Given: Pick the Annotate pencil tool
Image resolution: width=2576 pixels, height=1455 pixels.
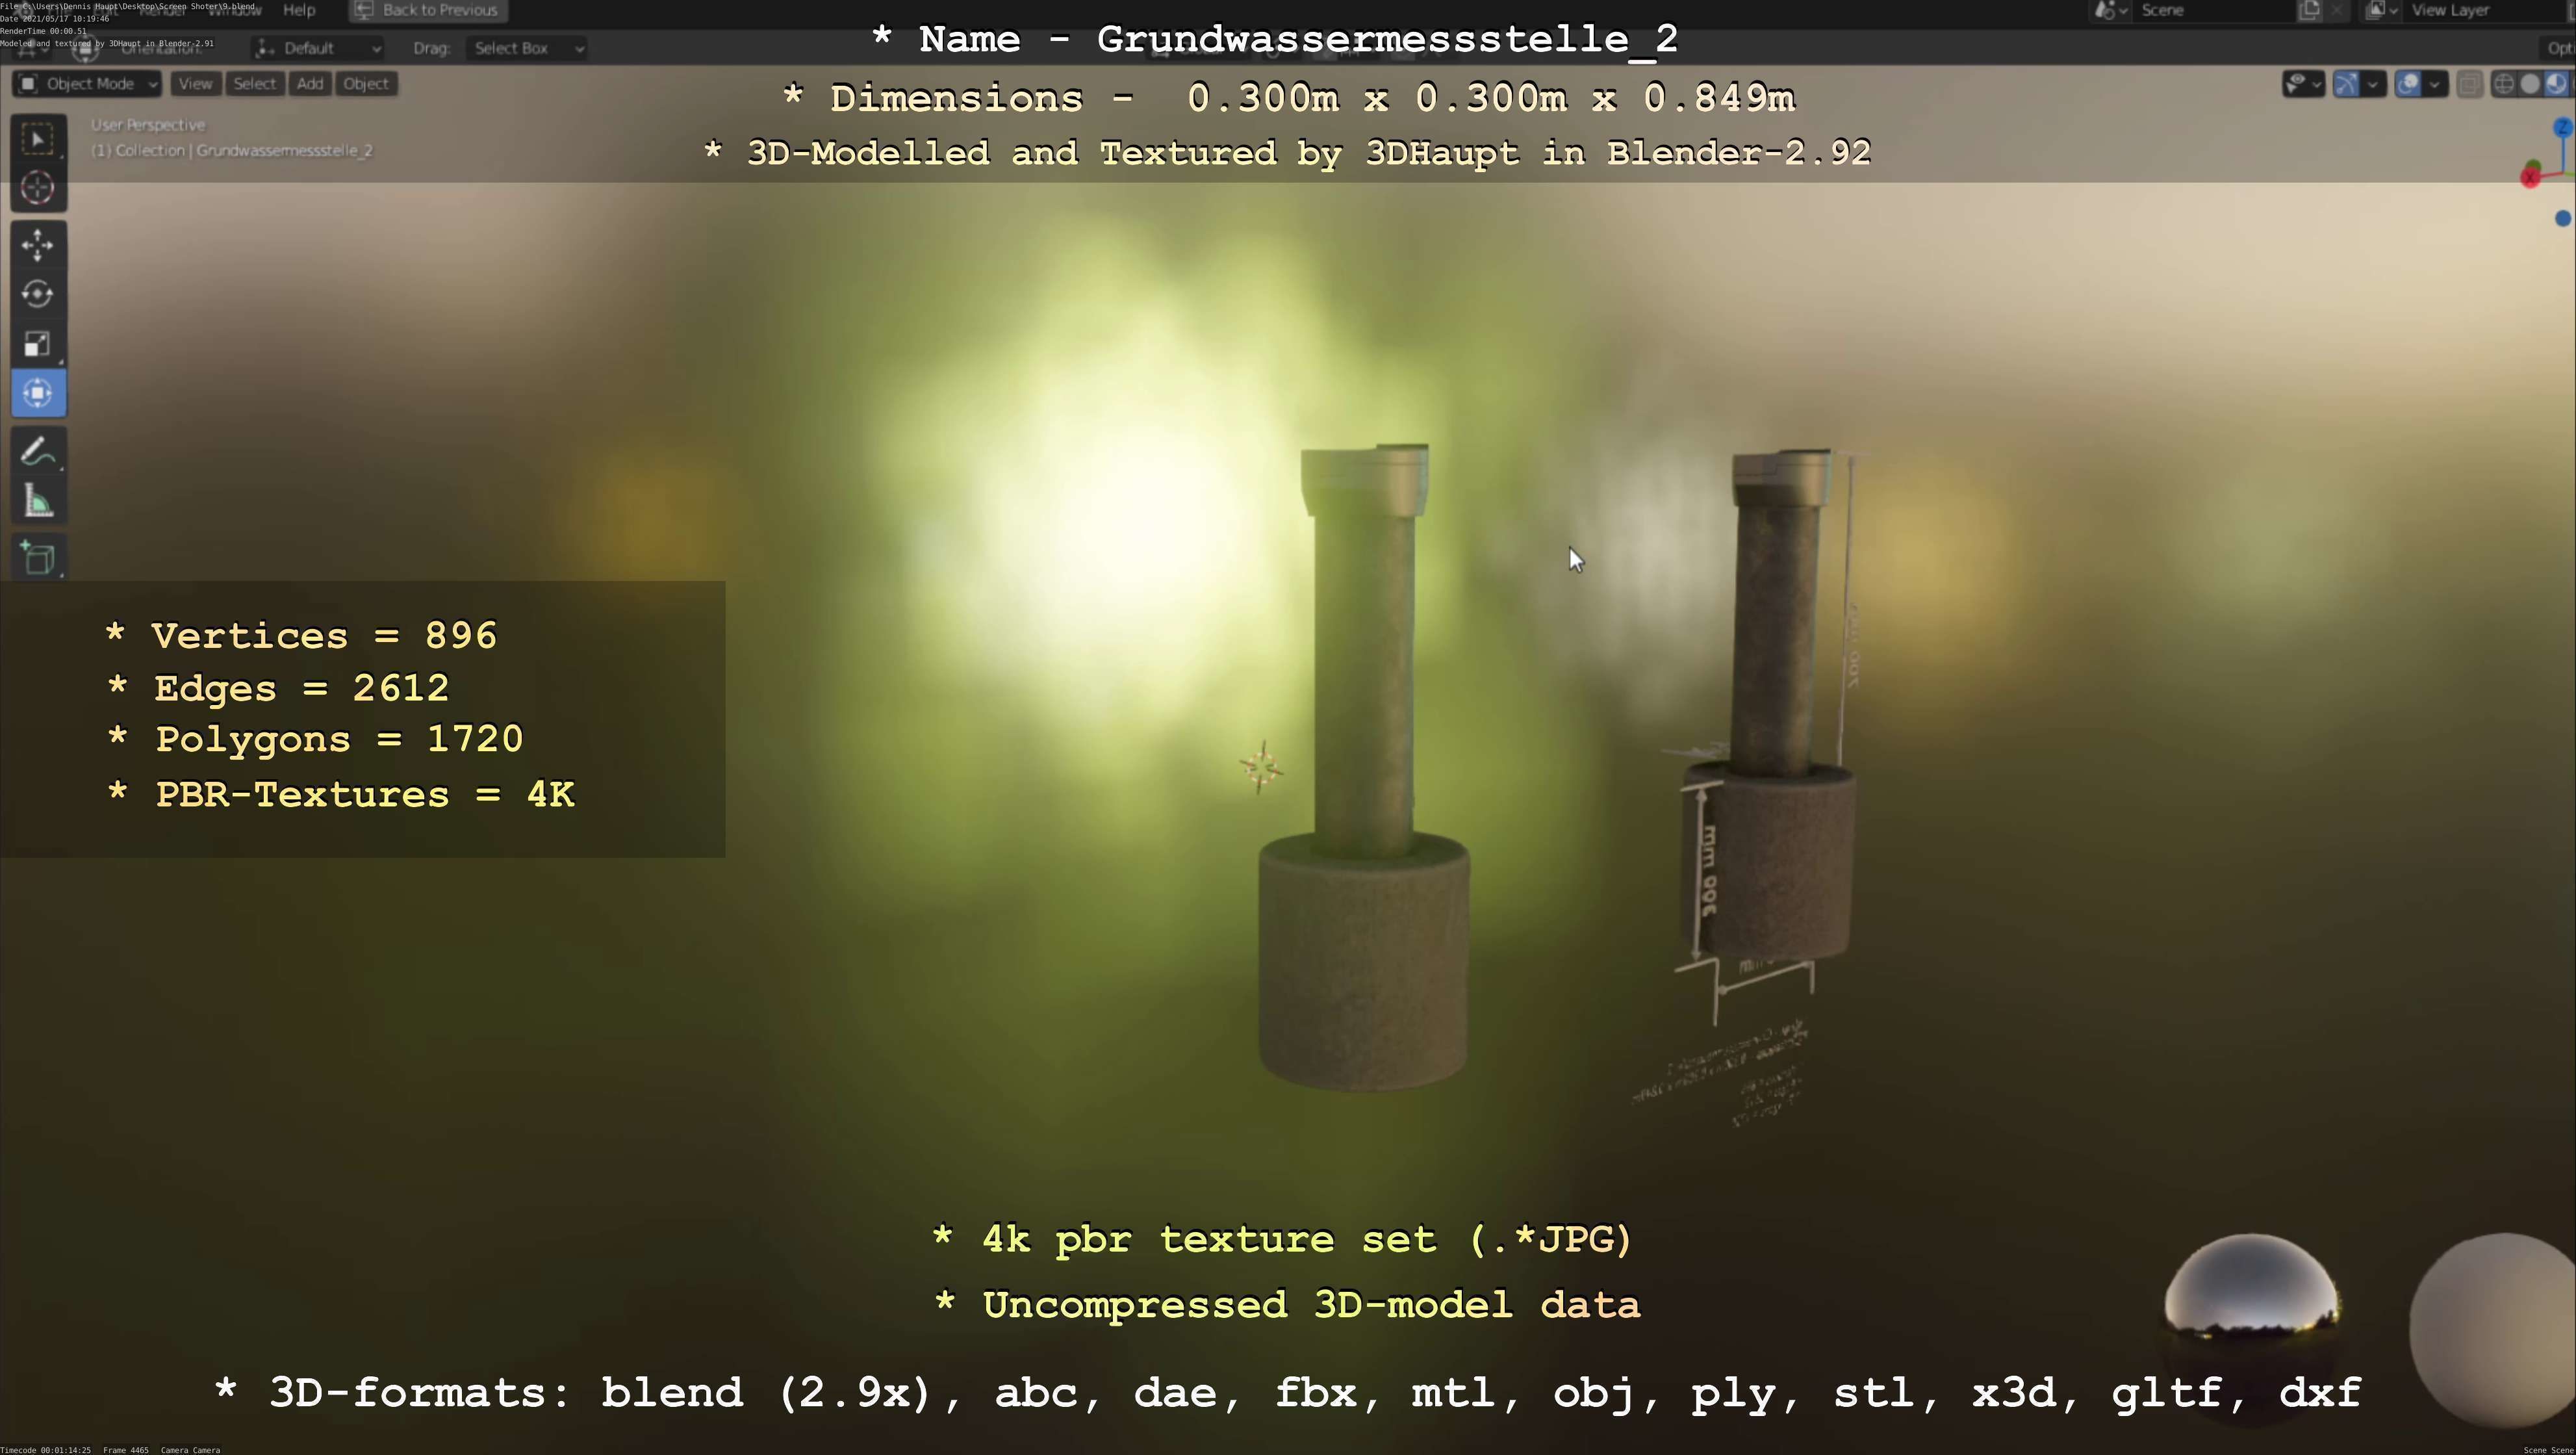Looking at the screenshot, I should tap(38, 452).
